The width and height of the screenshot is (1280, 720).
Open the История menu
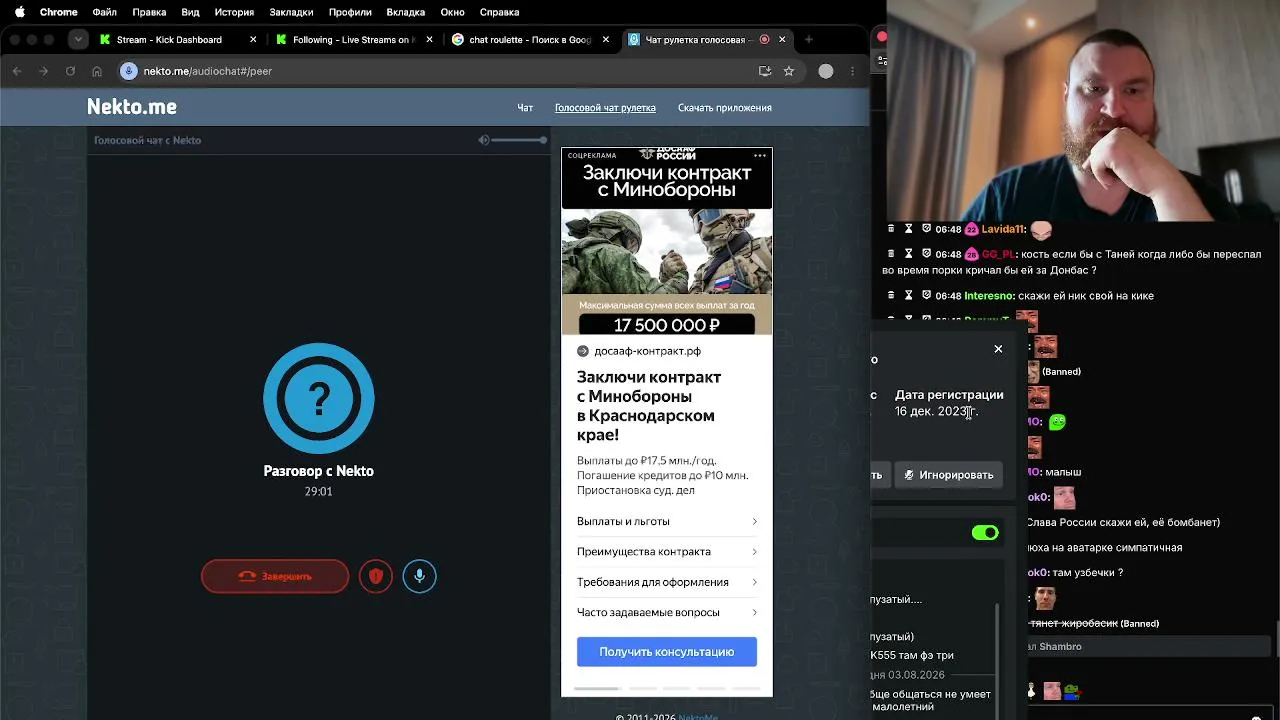[x=234, y=12]
